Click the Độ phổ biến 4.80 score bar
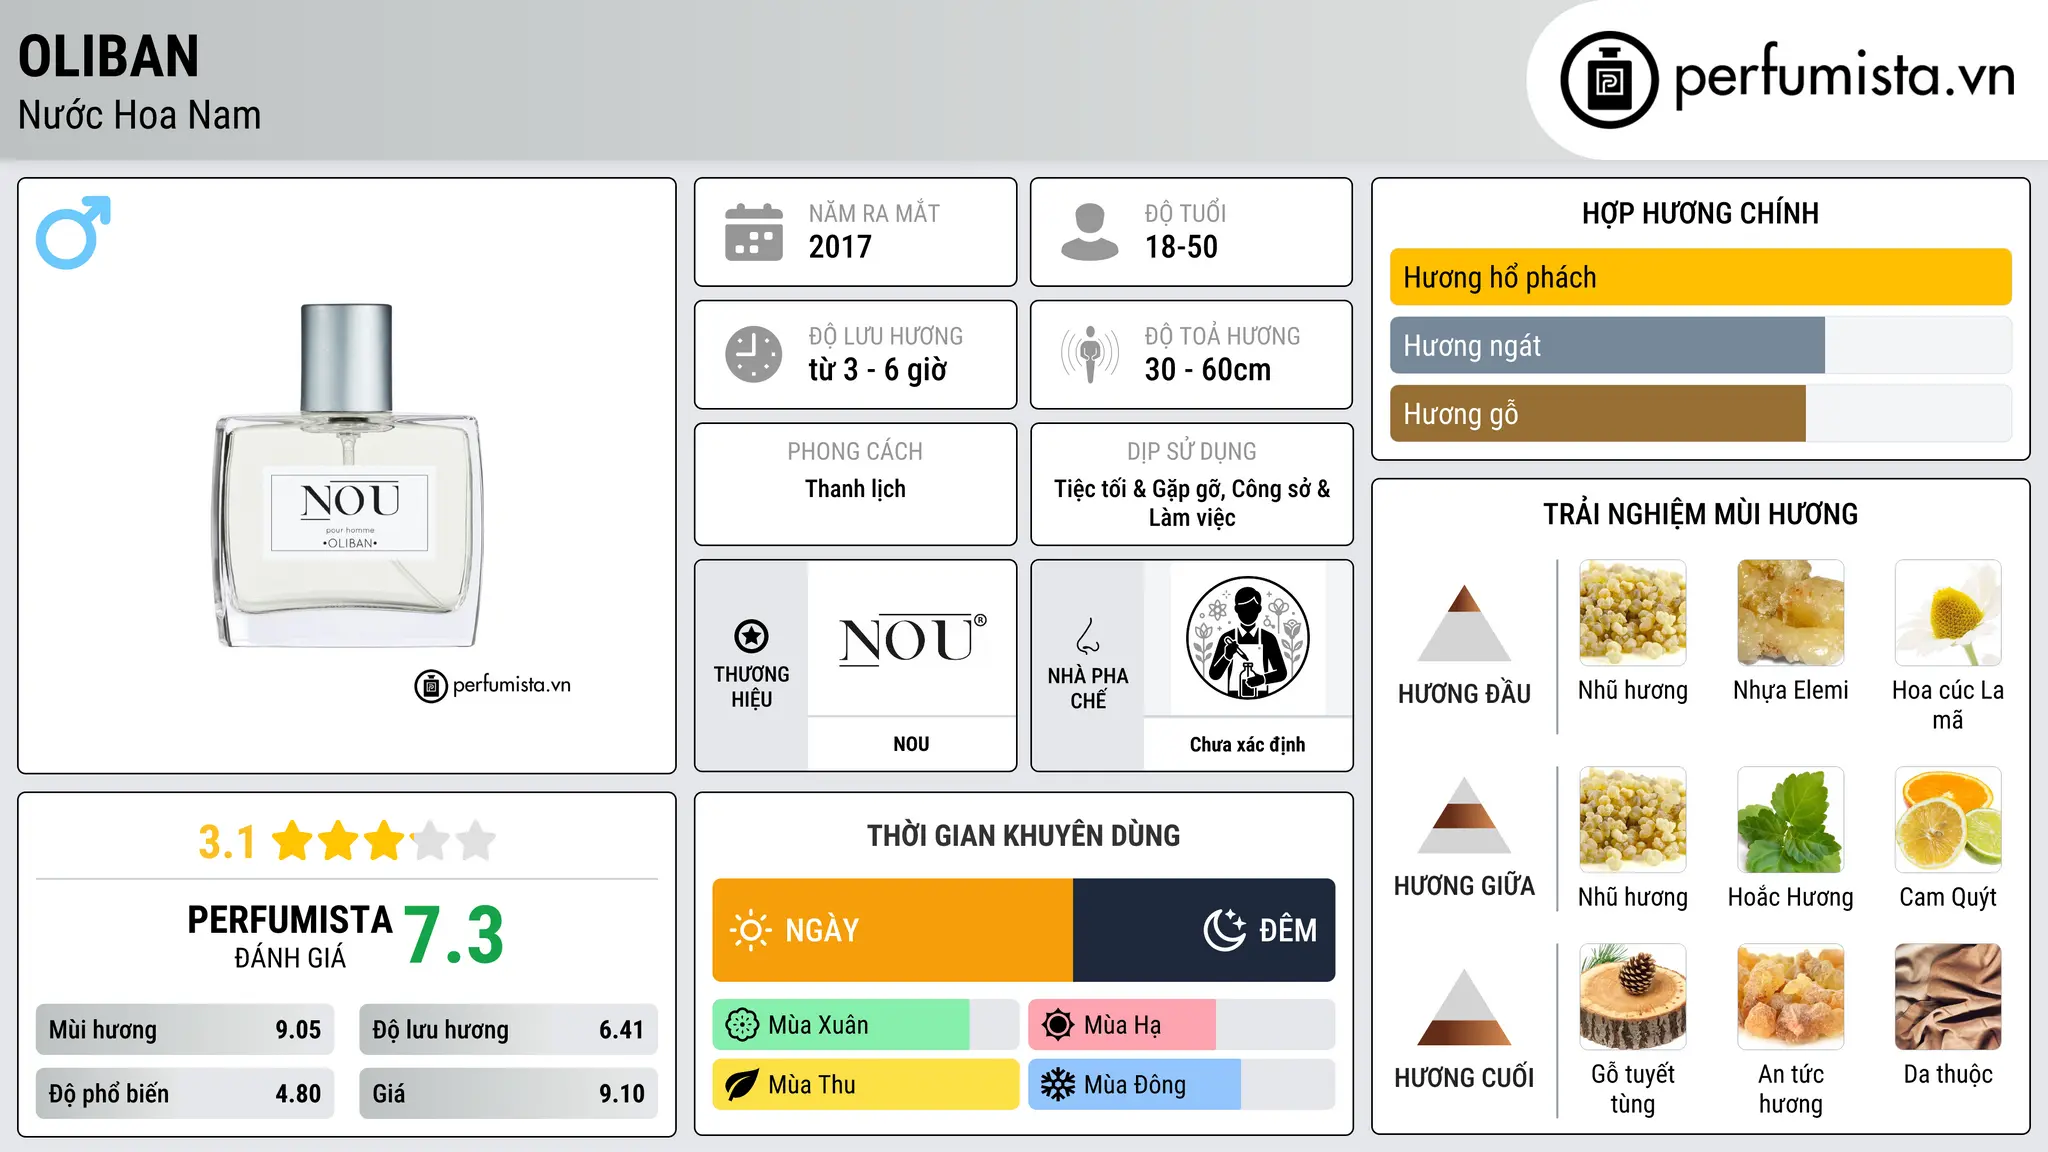2048x1152 pixels. (x=185, y=1093)
